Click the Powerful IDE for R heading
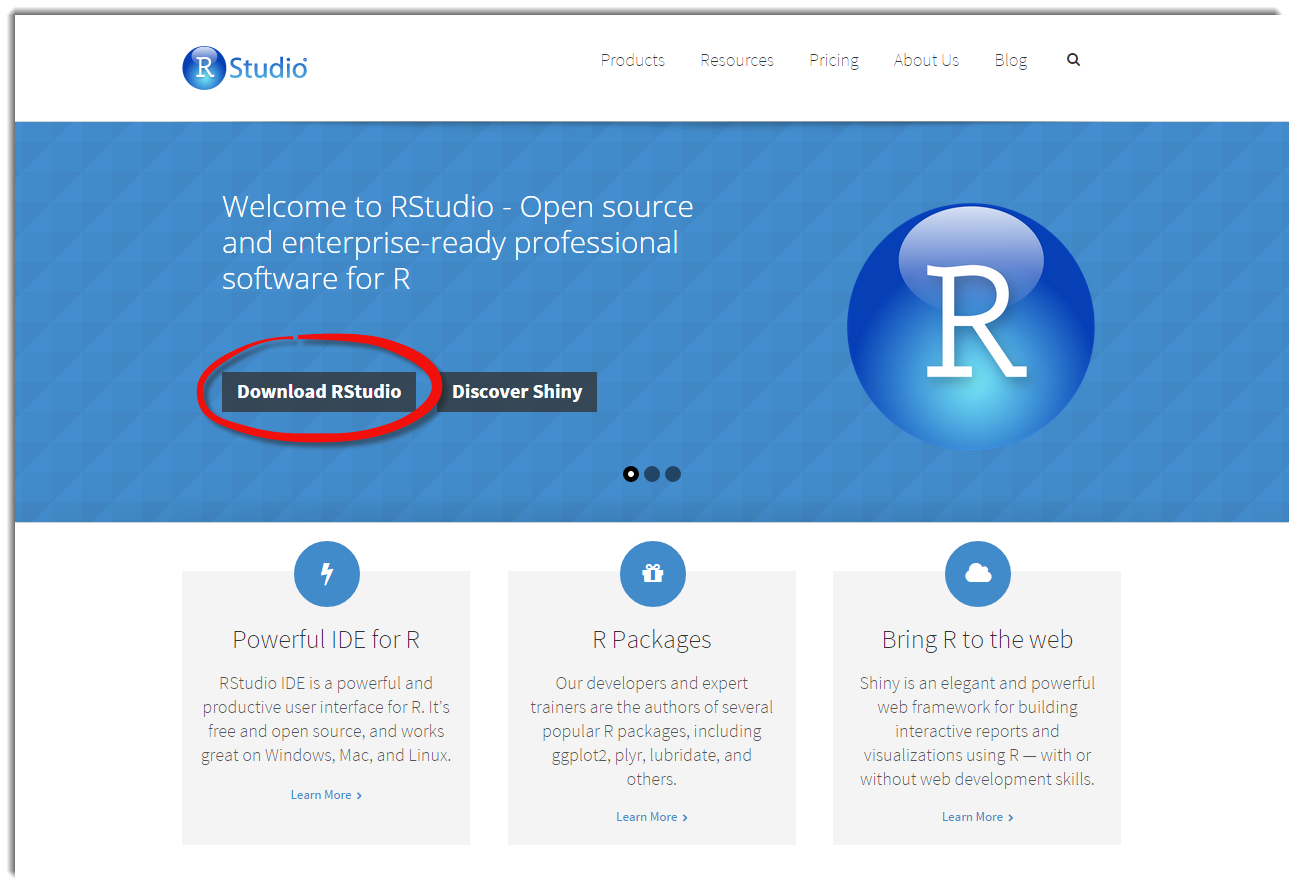The width and height of the screenshot is (1289, 885). pyautogui.click(x=326, y=640)
